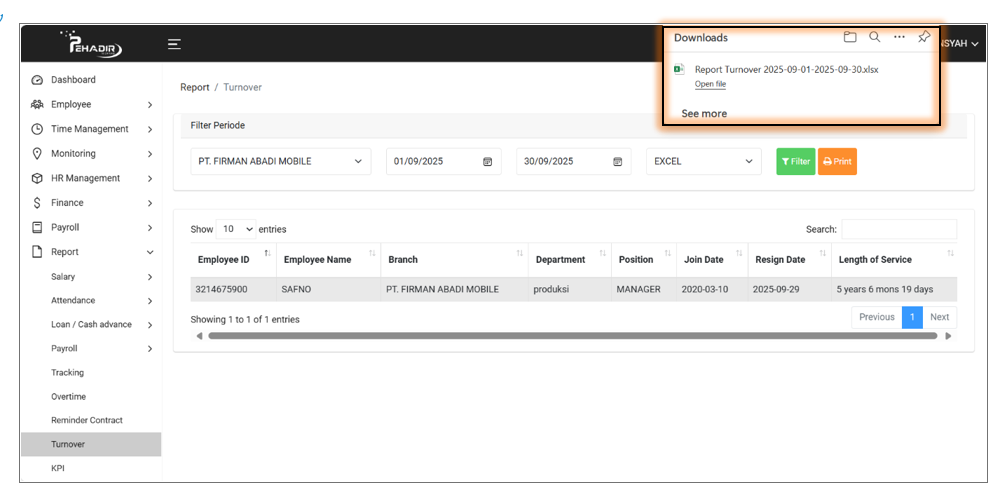Open the EXCEL format dropdown

coord(703,162)
